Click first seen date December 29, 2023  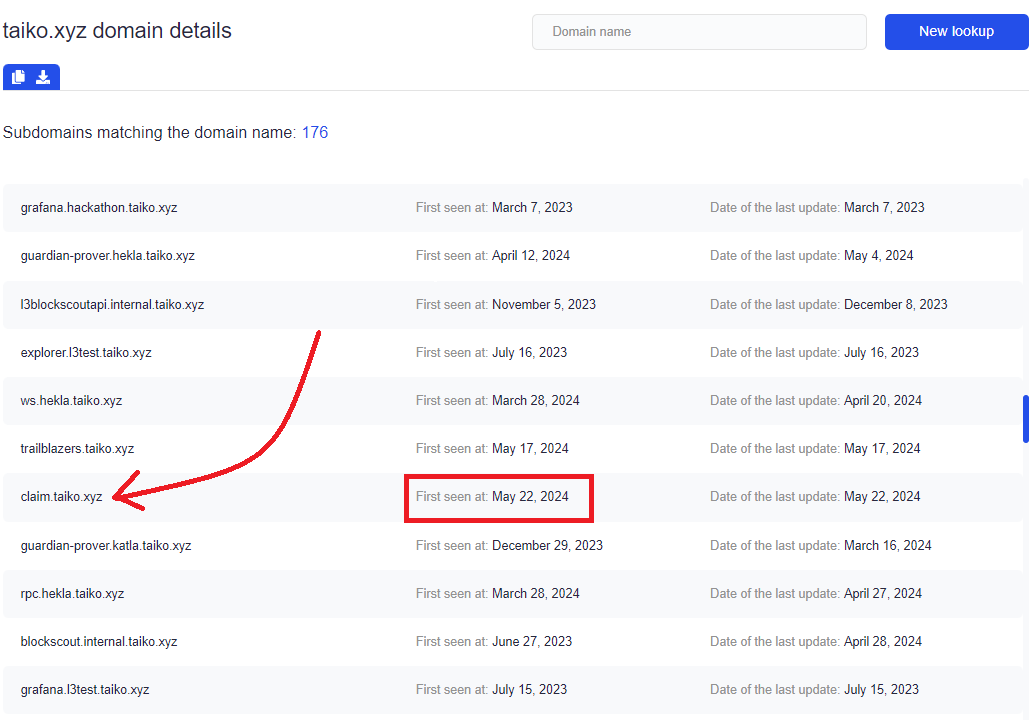point(547,545)
